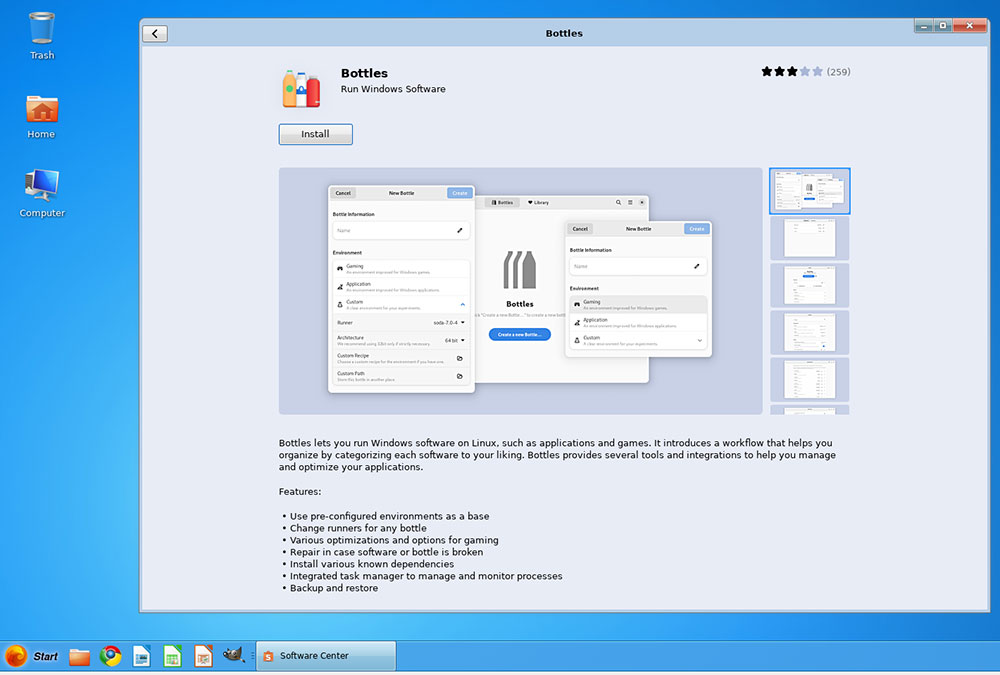The width and height of the screenshot is (1000, 675).
Task: Open the Home folder on the desktop
Action: 40,110
